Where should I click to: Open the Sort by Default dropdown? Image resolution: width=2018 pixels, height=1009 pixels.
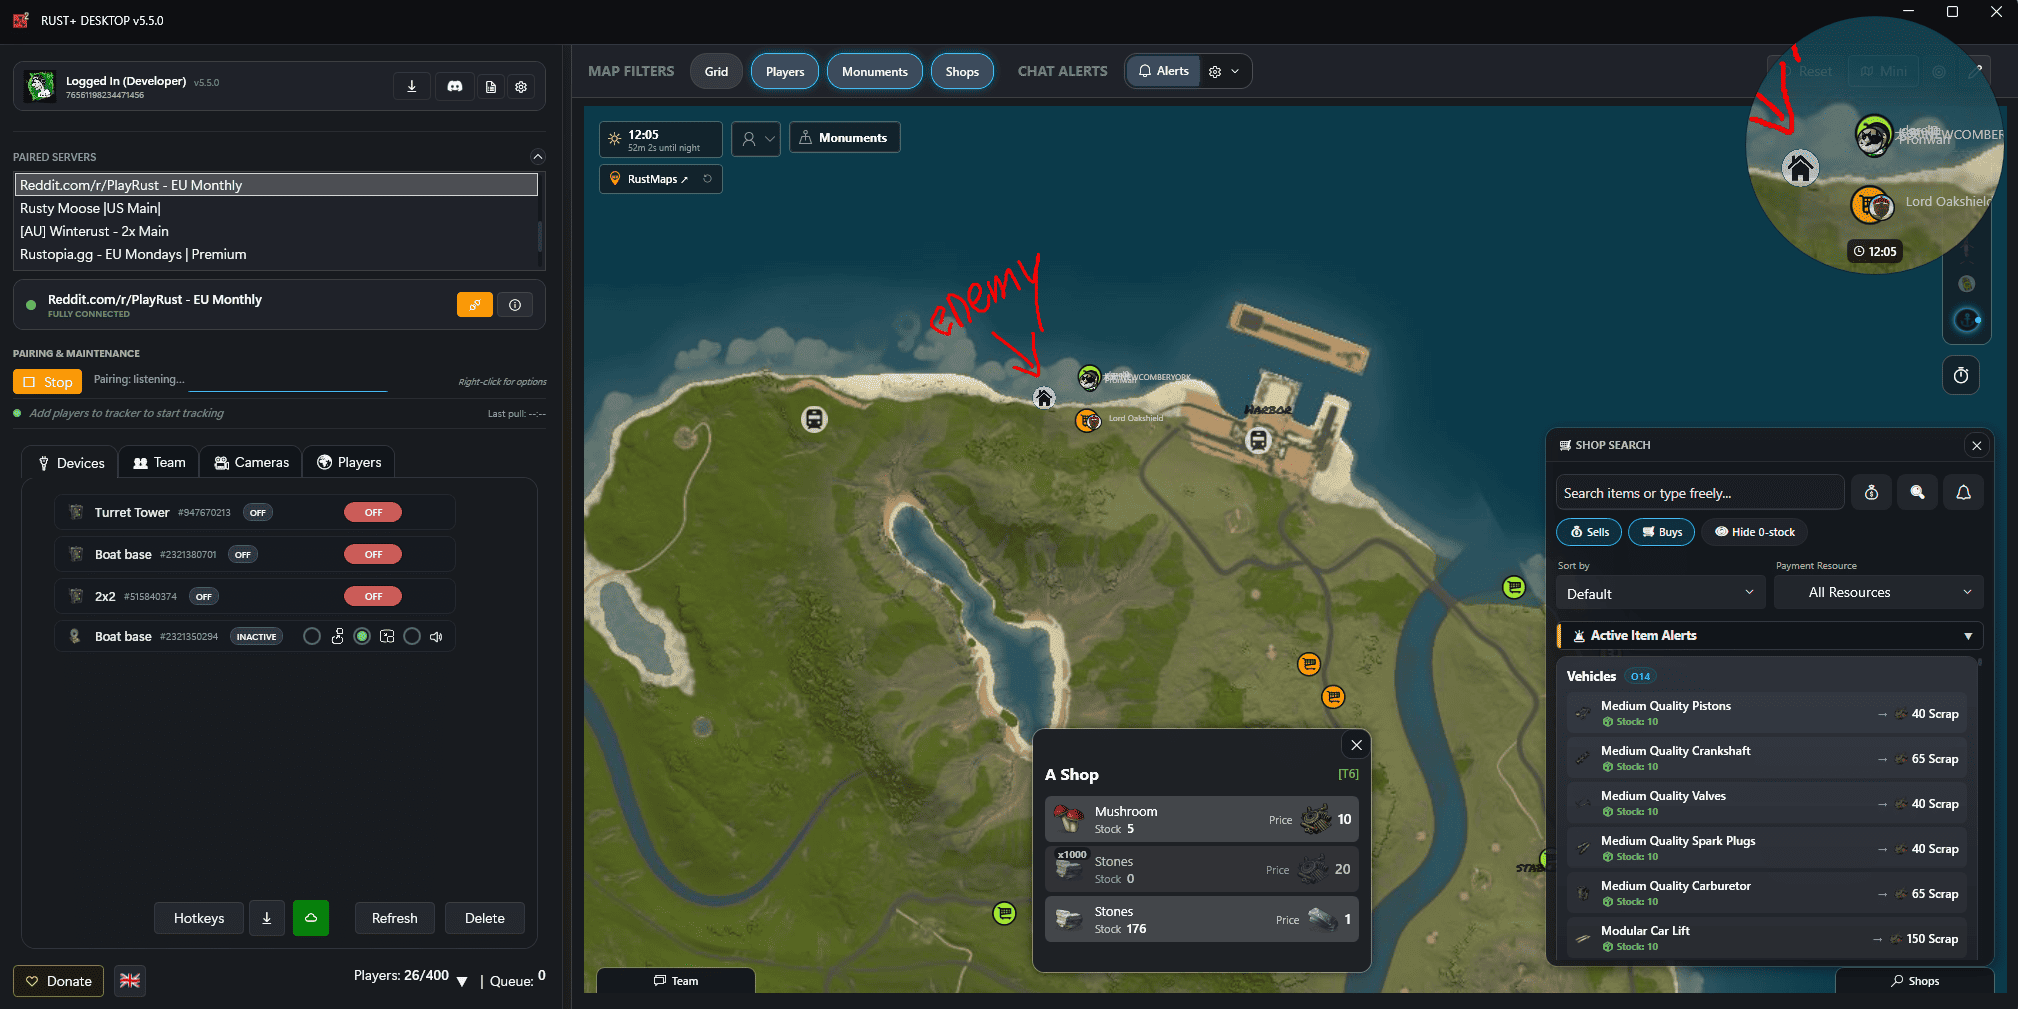click(x=1661, y=593)
